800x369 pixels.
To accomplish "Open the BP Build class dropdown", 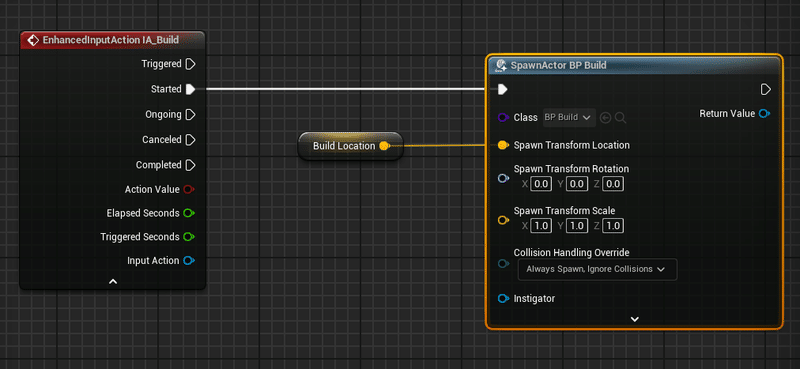I will (568, 117).
